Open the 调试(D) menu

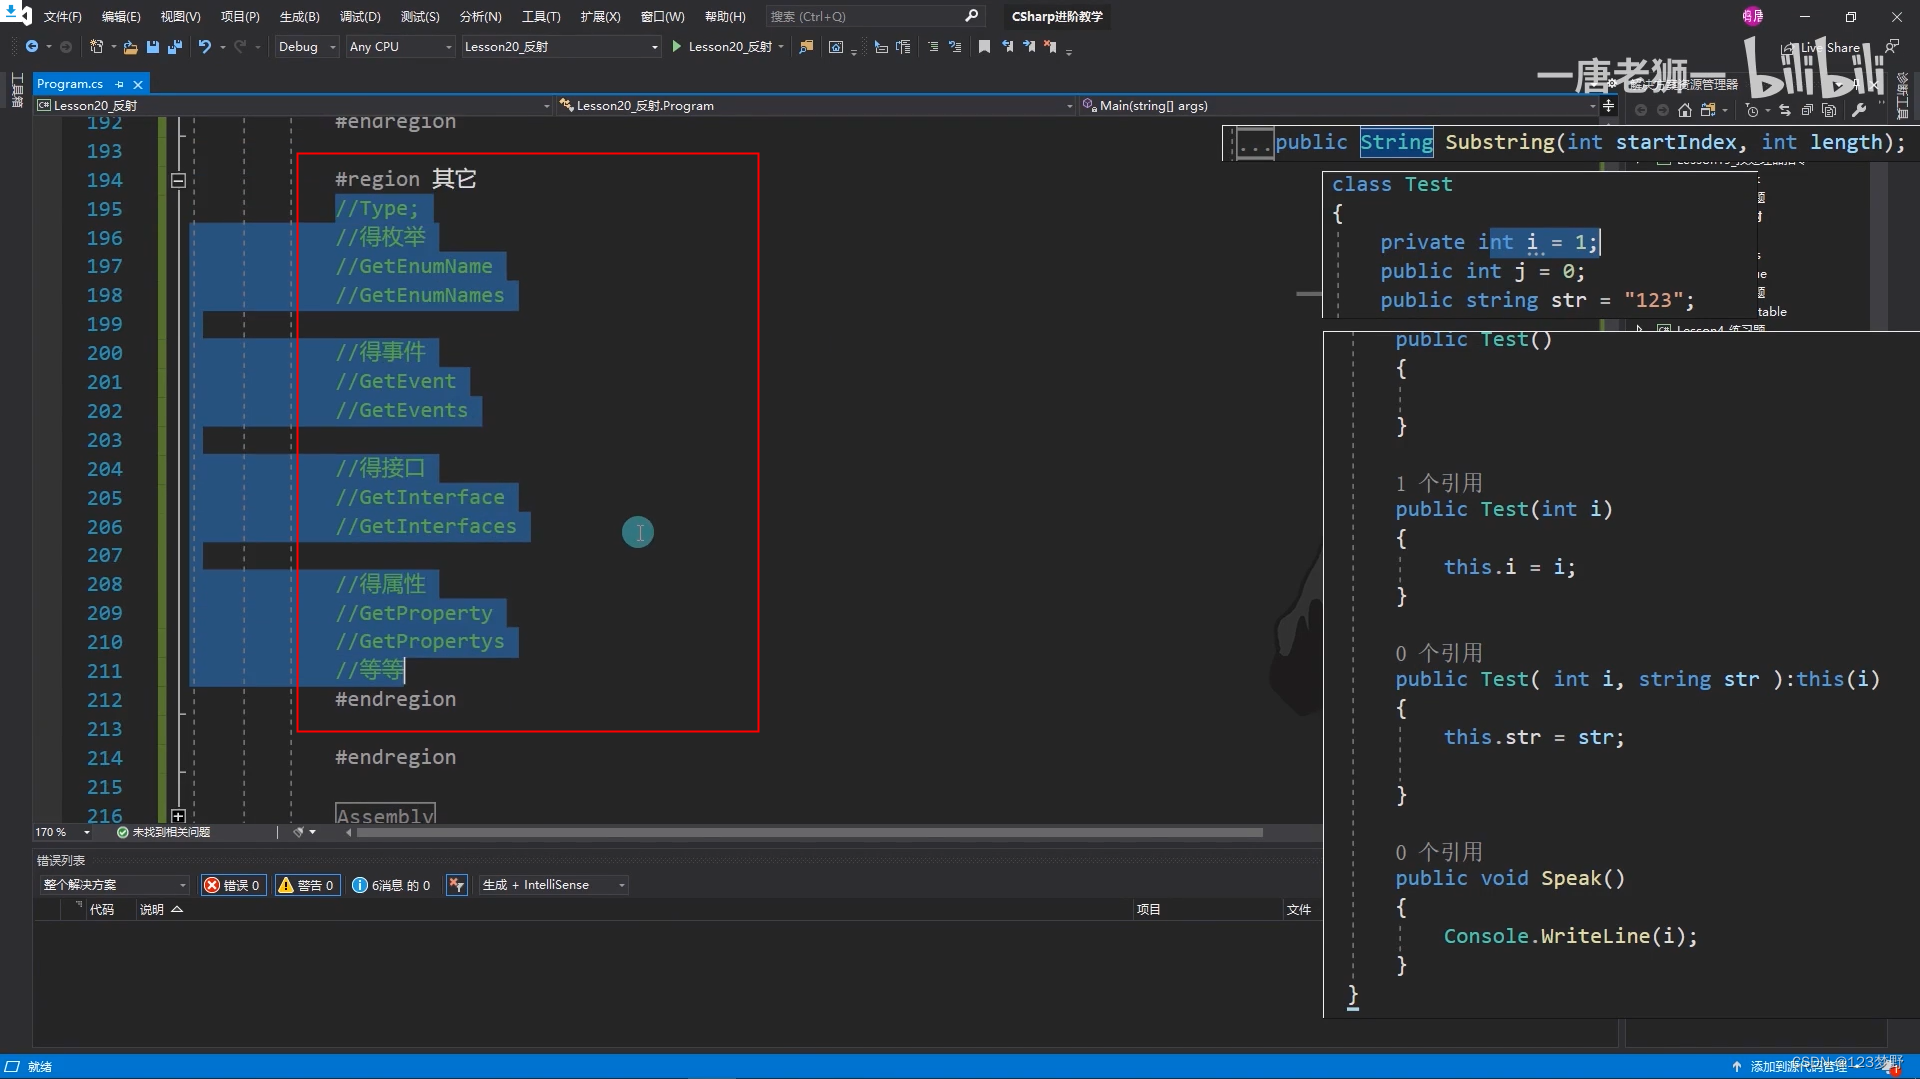click(x=360, y=16)
